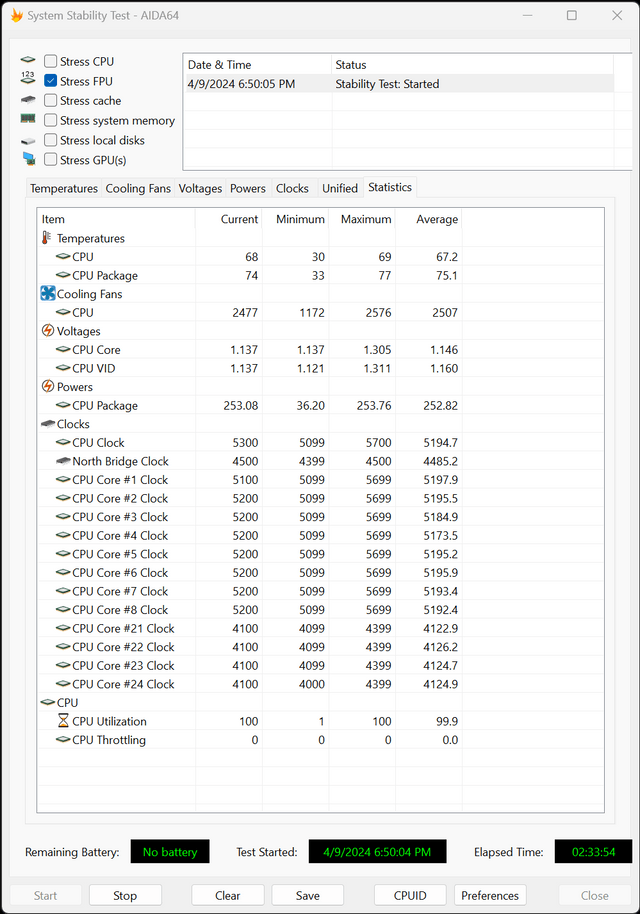640x914 pixels.
Task: Click the Date & Time column header
Action: point(258,65)
